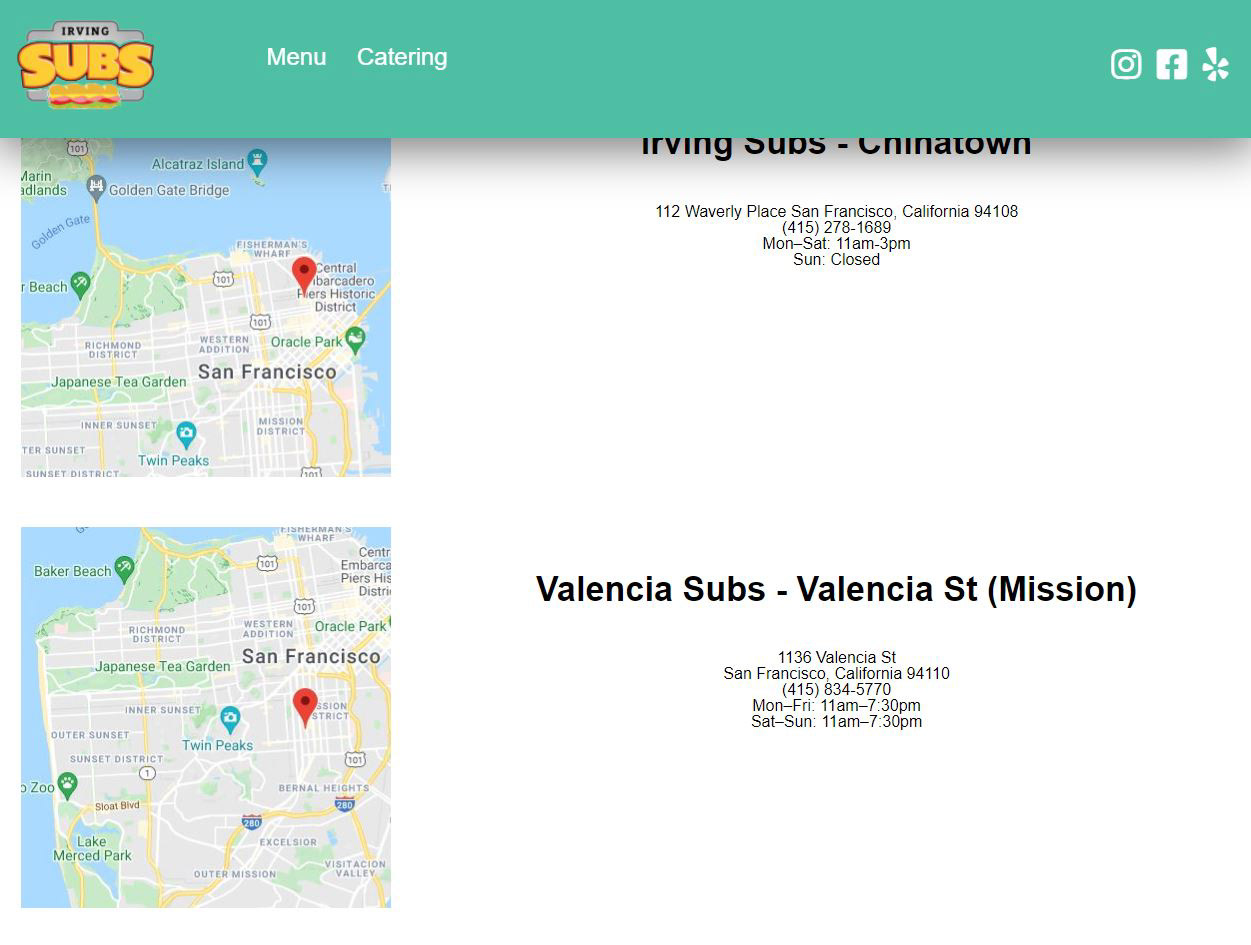This screenshot has height=945, width=1251.
Task: Click Golden Gate Bridge marker on map
Action: (96, 186)
